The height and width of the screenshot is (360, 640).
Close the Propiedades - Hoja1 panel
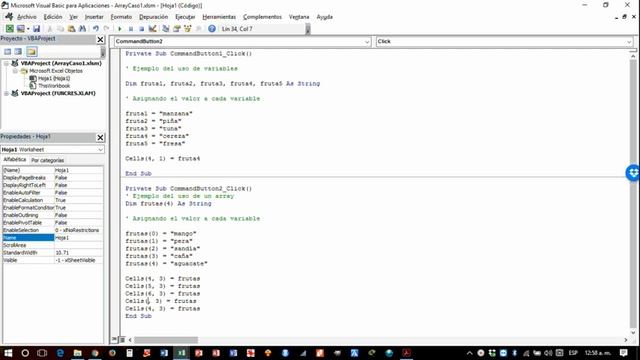click(100, 137)
